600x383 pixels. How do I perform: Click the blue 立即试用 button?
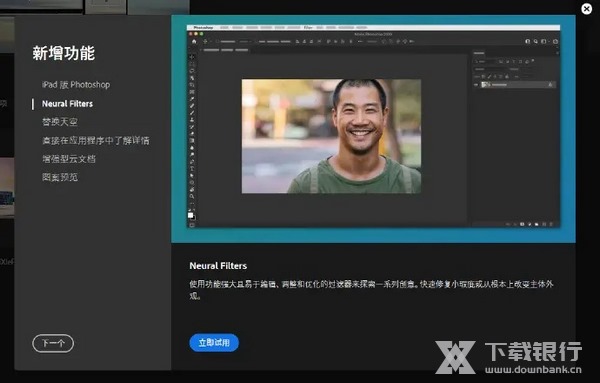coord(214,342)
